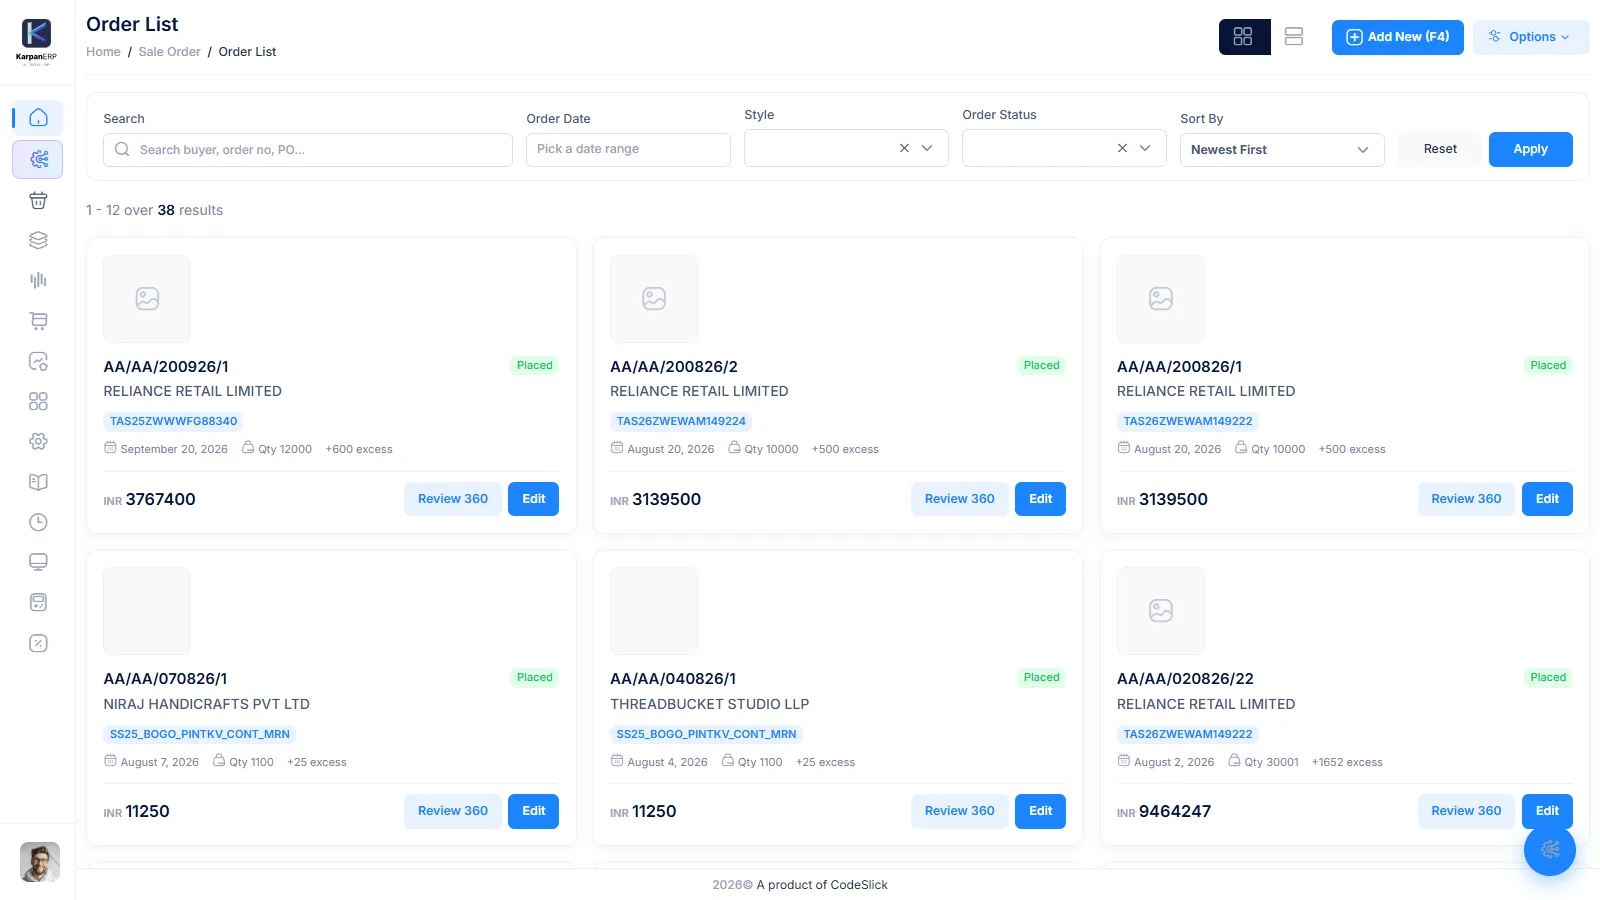Click the clock icon in sidebar
This screenshot has height=900, width=1600.
pyautogui.click(x=38, y=522)
